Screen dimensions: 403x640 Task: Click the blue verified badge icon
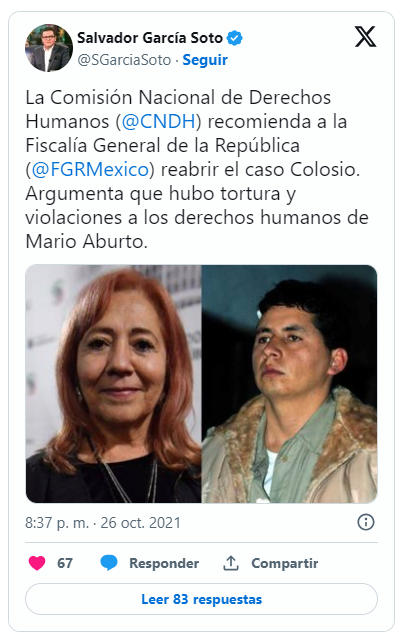click(x=234, y=38)
